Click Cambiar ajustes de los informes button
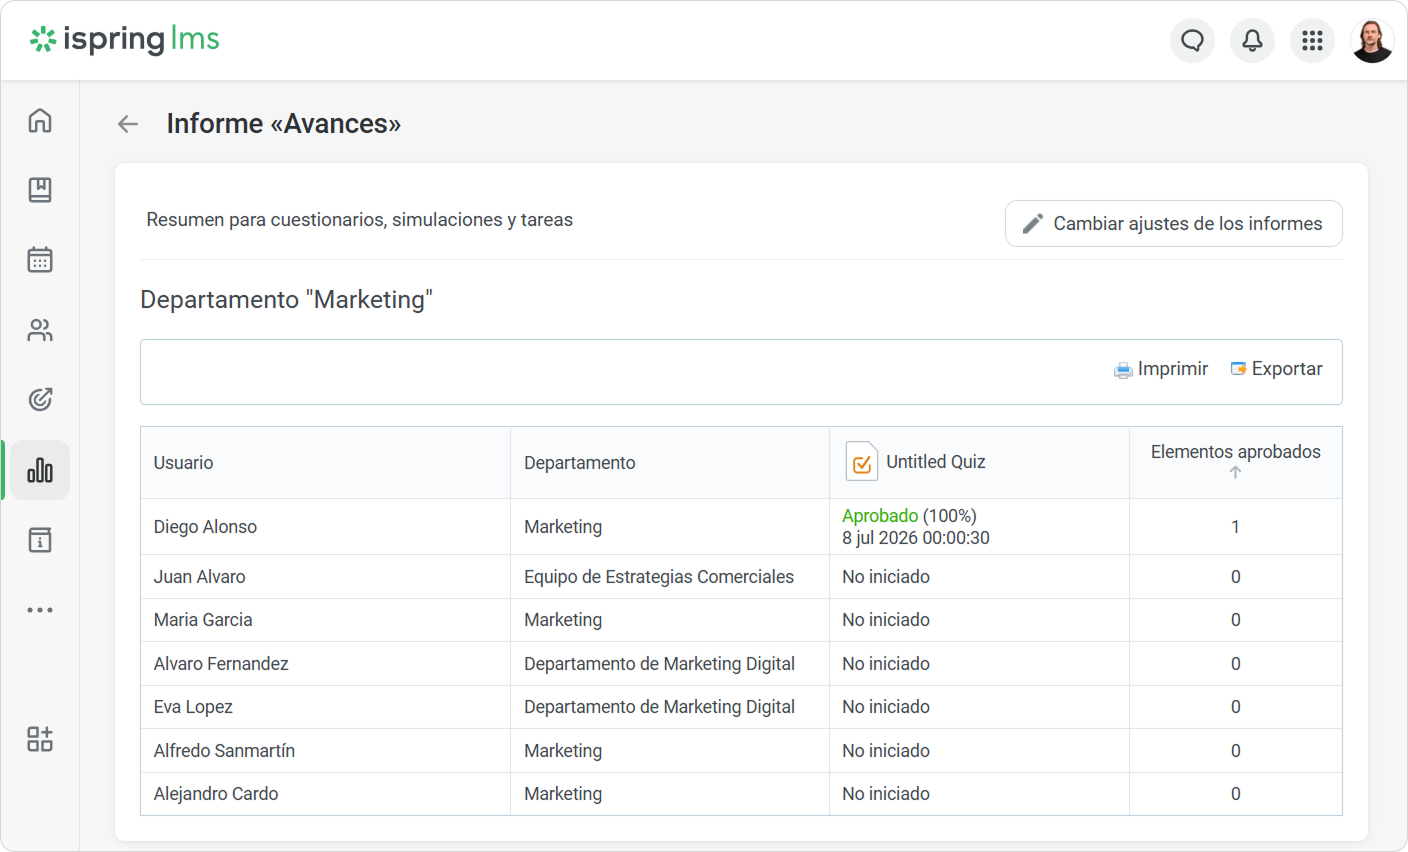Image resolution: width=1408 pixels, height=852 pixels. [x=1173, y=224]
